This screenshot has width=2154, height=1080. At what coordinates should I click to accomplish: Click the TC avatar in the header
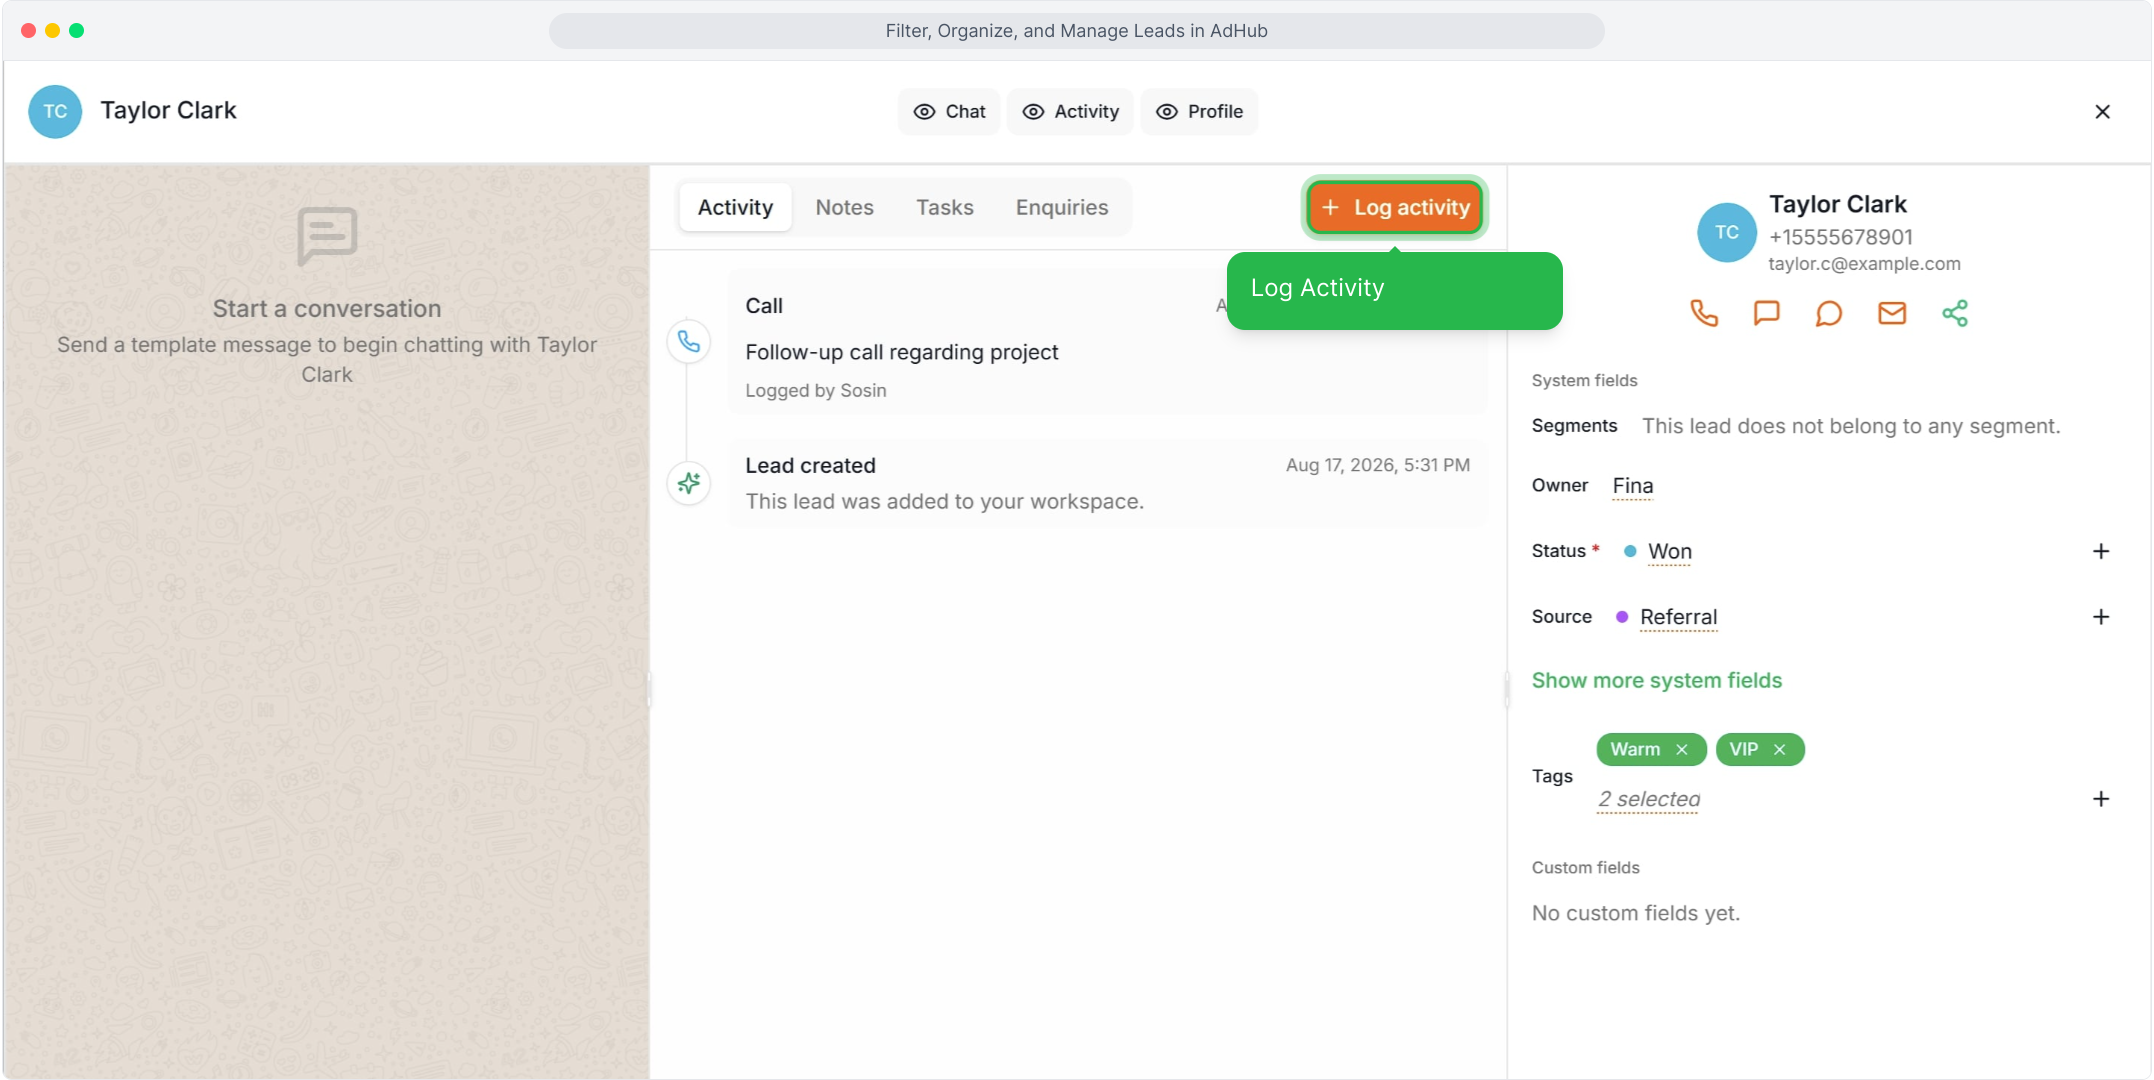coord(55,111)
